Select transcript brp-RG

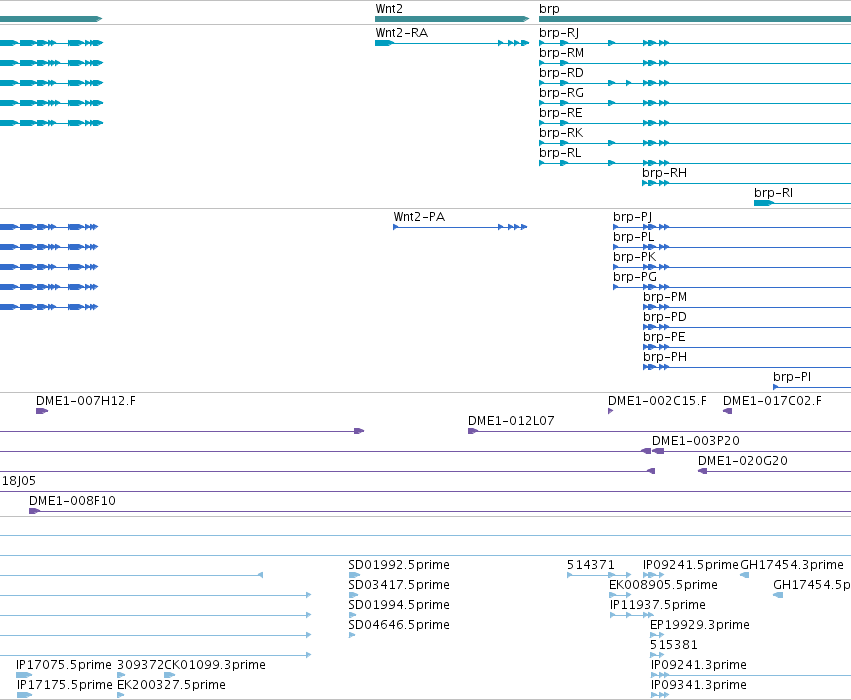(x=561, y=93)
